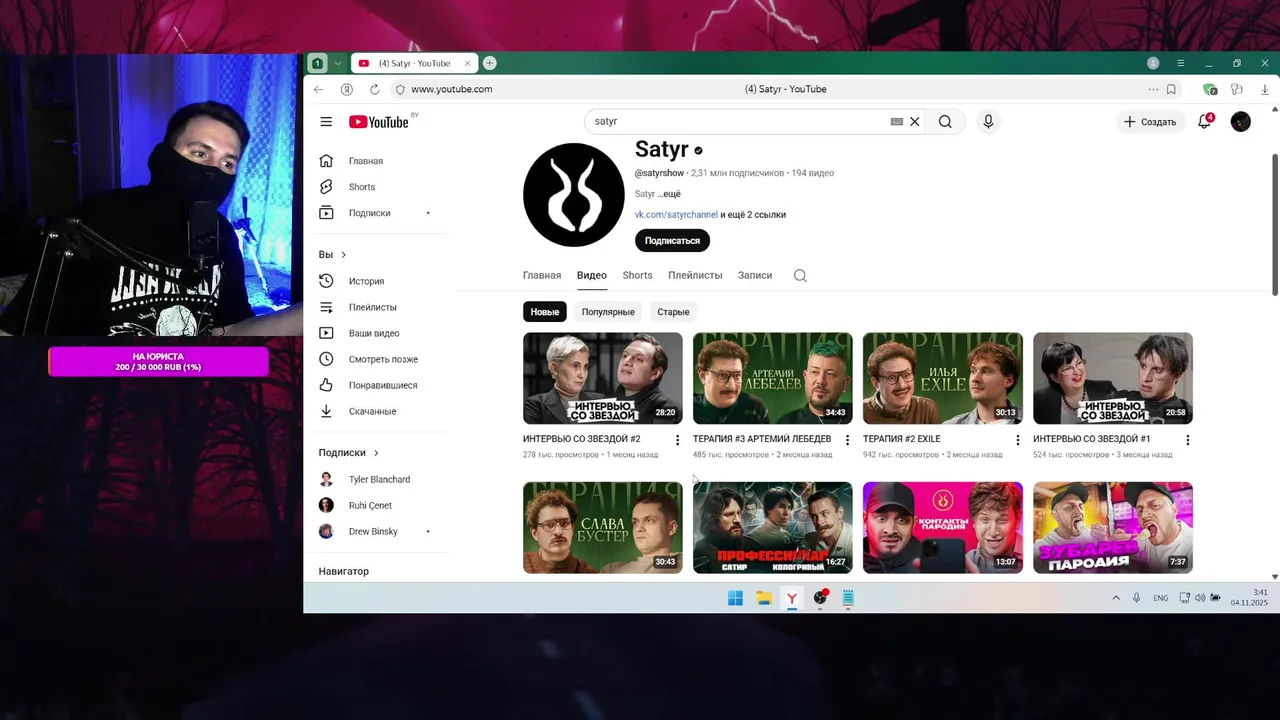This screenshot has width=1280, height=720.
Task: Start voice search with the microphone
Action: 988,122
